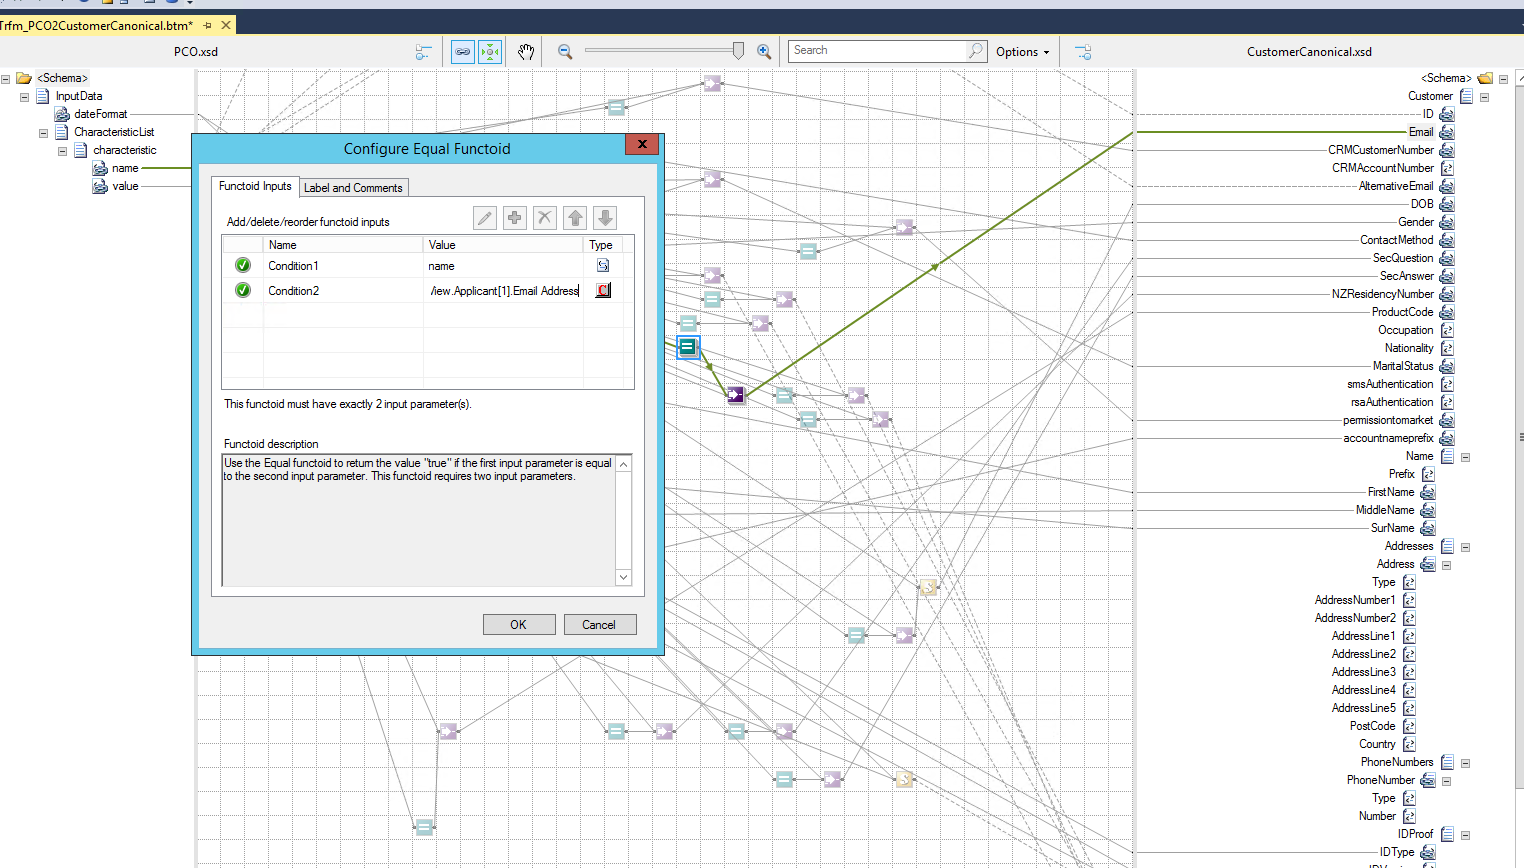Collapse the destination Name record node
This screenshot has width=1524, height=868.
click(x=1466, y=457)
